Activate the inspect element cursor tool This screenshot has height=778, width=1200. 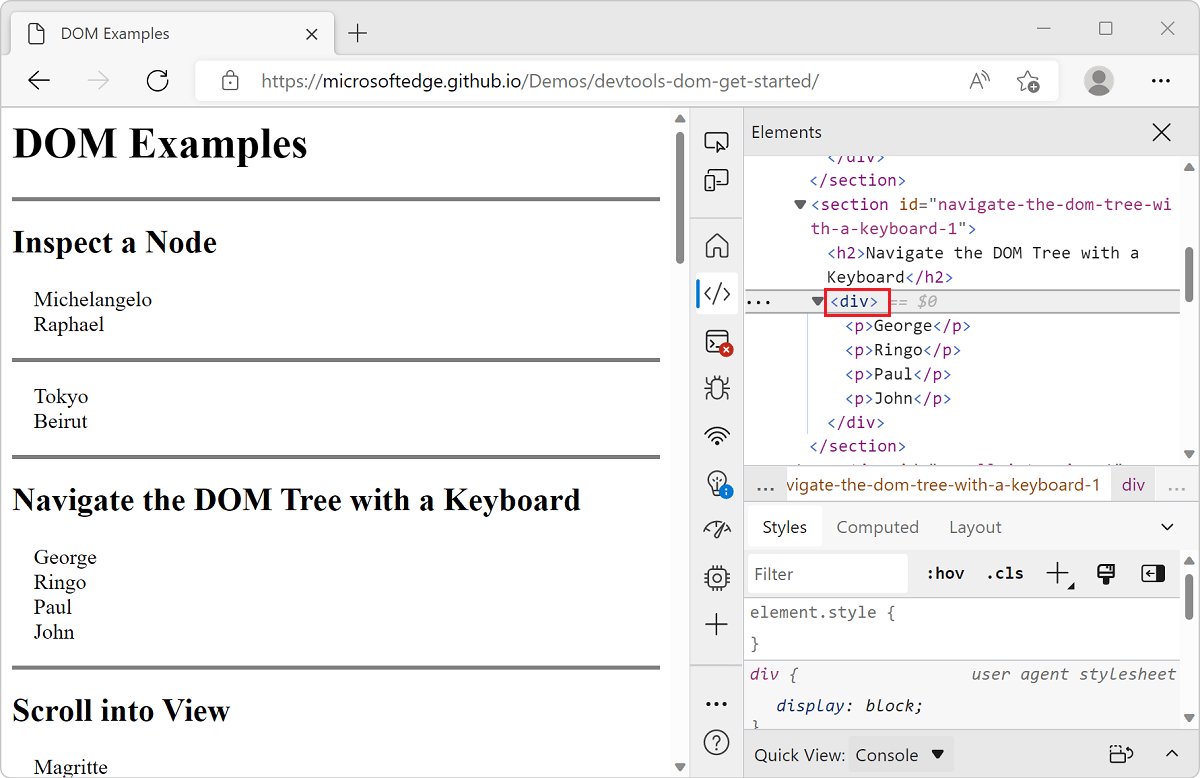click(716, 141)
